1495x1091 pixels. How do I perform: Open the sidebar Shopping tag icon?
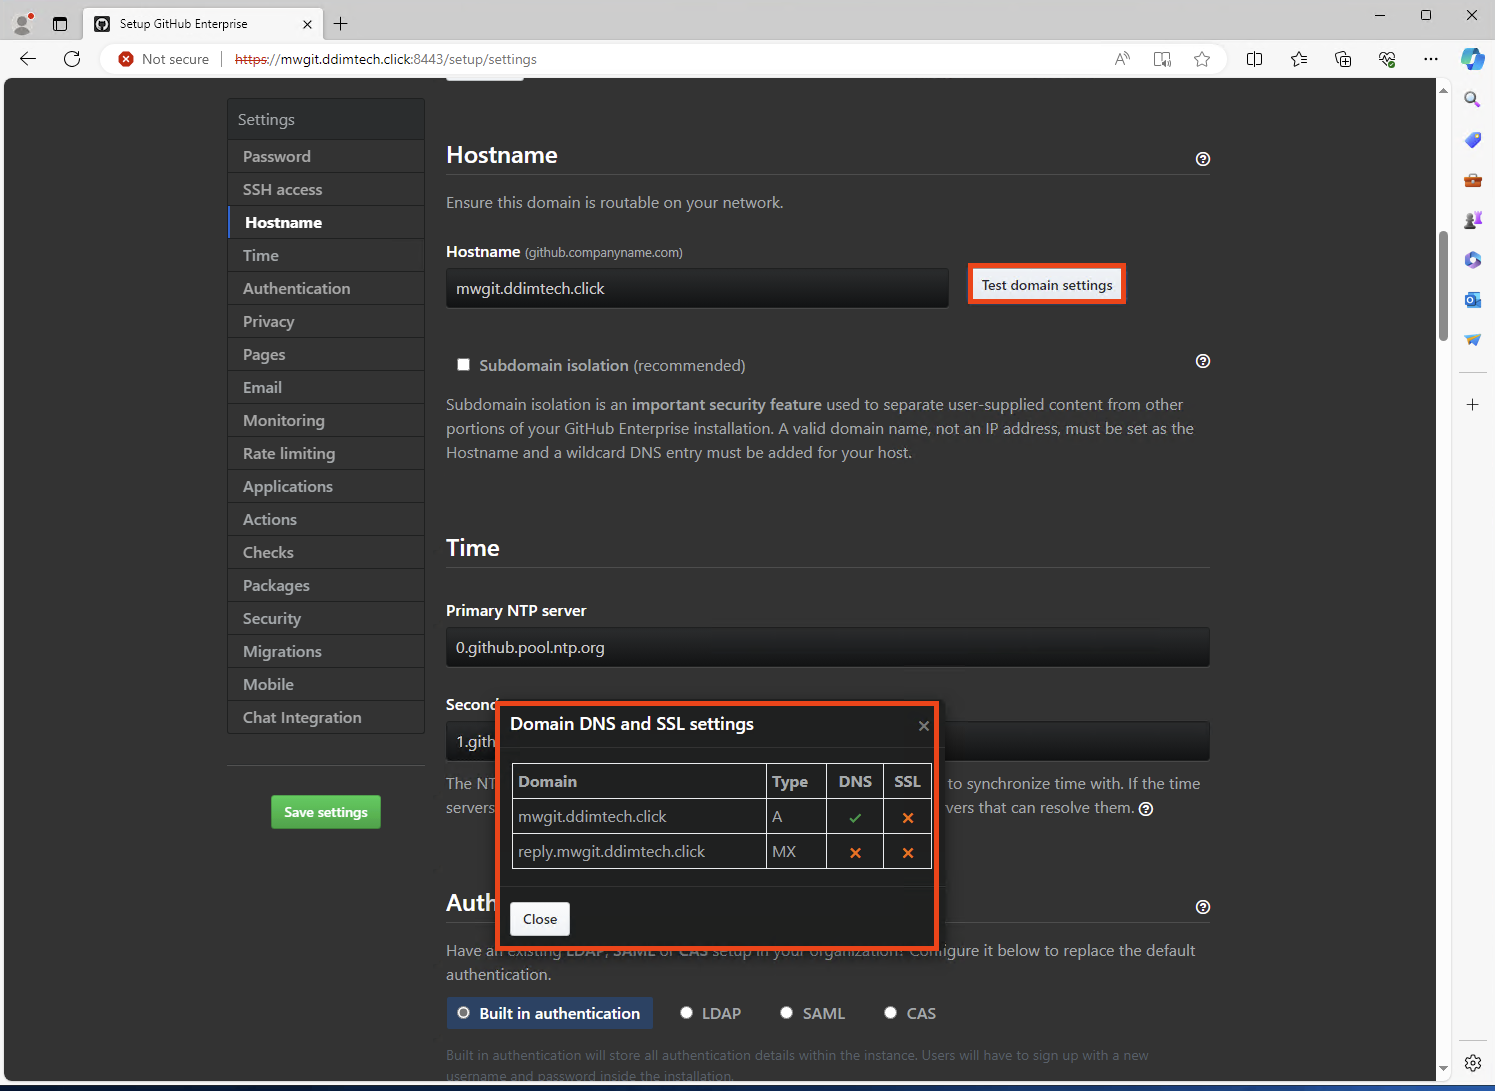click(1472, 140)
